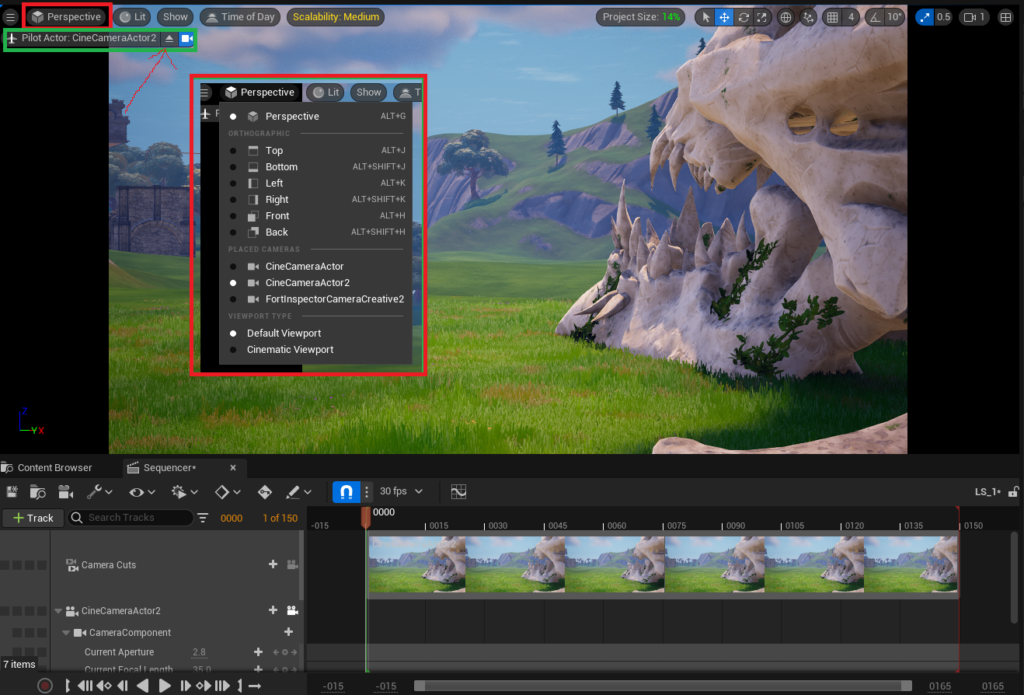Jump to the sequence end

(239, 686)
